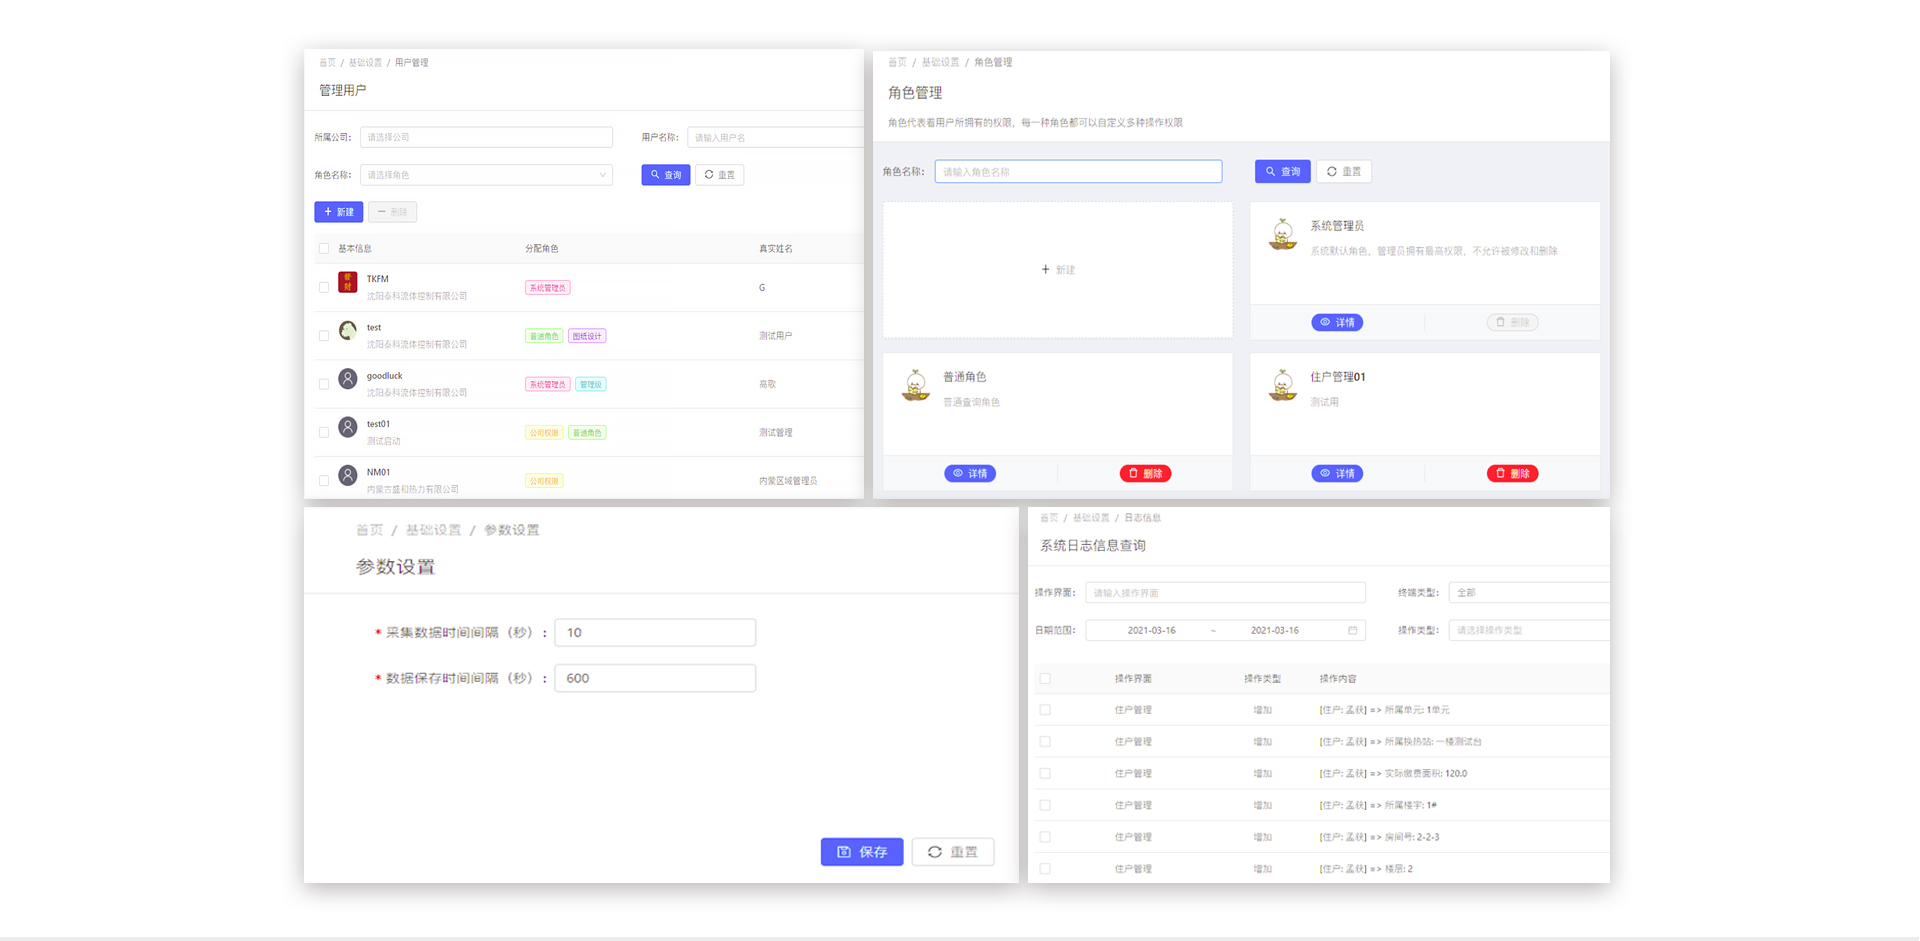Viewport: 1920px width, 941px height.
Task: Open the 角色名称 role dropdown in user management
Action: click(486, 175)
